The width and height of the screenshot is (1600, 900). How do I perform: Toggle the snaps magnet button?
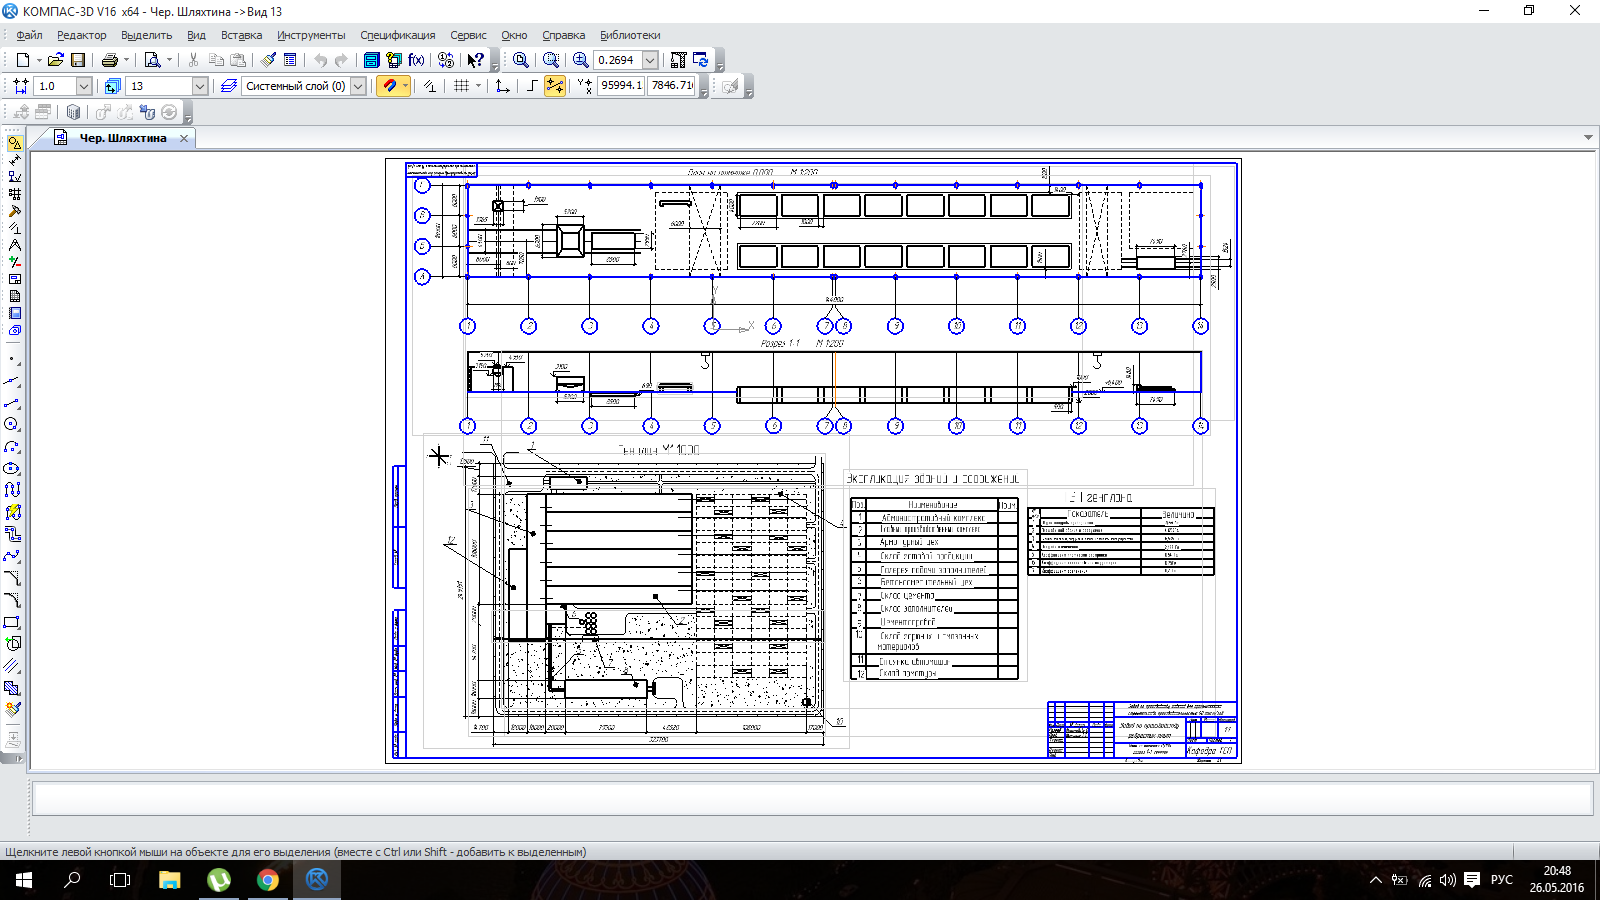[x=389, y=86]
